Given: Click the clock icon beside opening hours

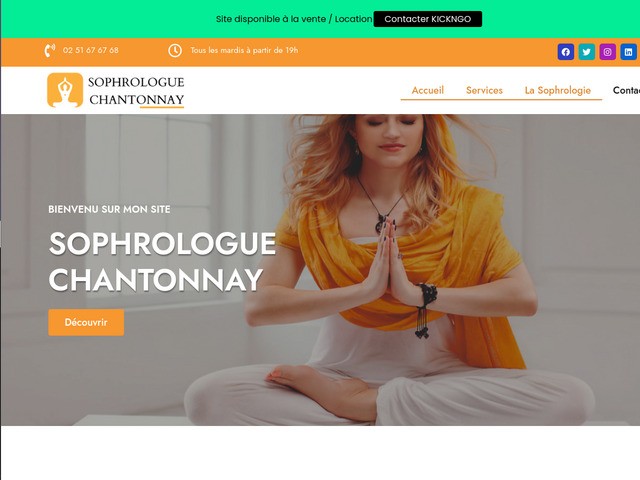Looking at the screenshot, I should pyautogui.click(x=175, y=51).
